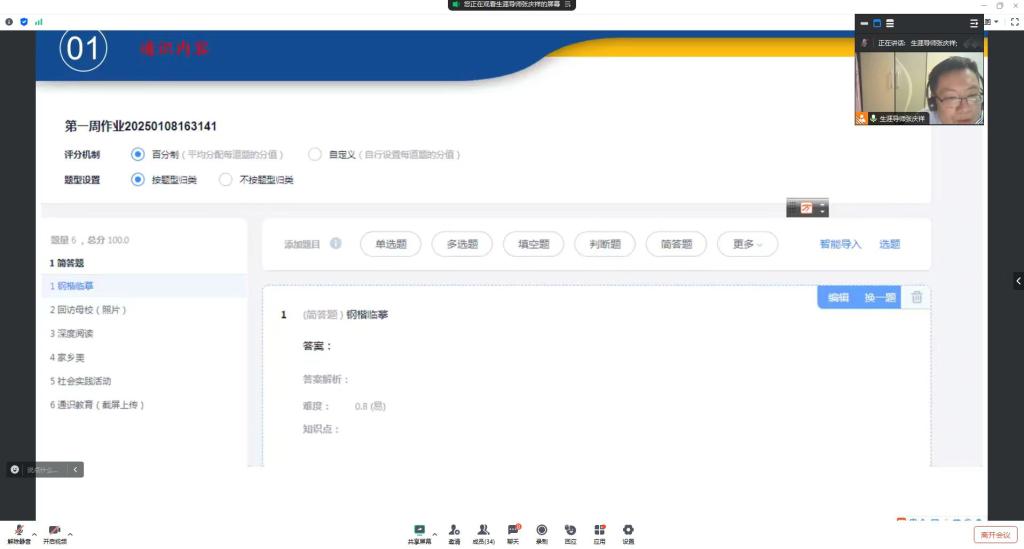Select the 自定义 scoring radio button
1024x549 pixels.
tap(315, 154)
